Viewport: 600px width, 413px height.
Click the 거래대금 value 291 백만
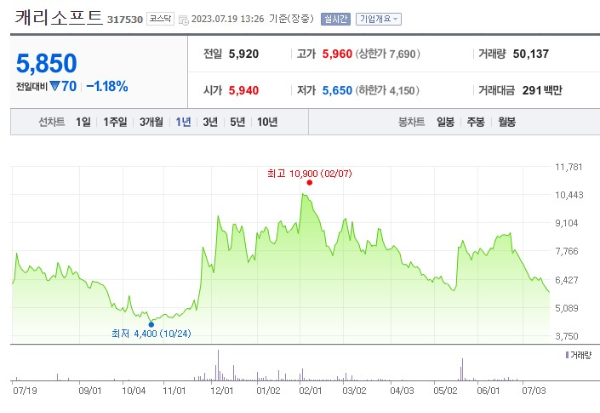[x=542, y=91]
